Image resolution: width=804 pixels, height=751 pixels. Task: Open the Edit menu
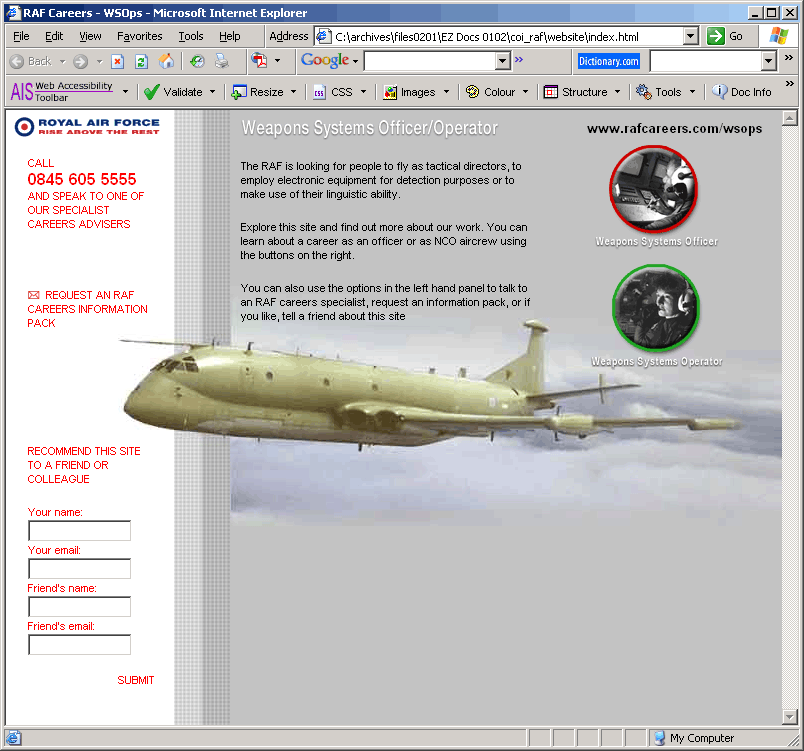pyautogui.click(x=54, y=36)
